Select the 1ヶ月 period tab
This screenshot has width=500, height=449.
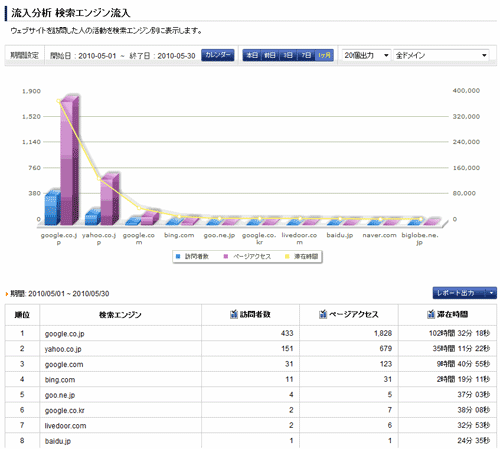[324, 55]
